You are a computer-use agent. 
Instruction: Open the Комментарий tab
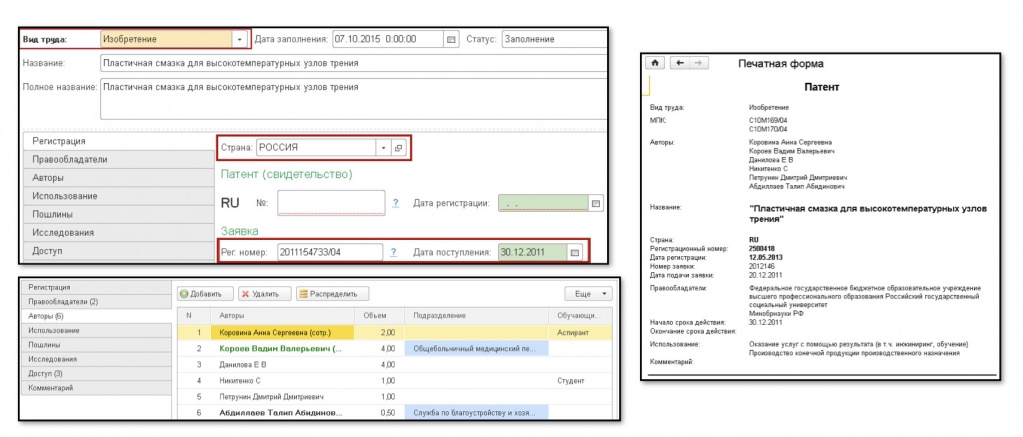click(x=97, y=387)
